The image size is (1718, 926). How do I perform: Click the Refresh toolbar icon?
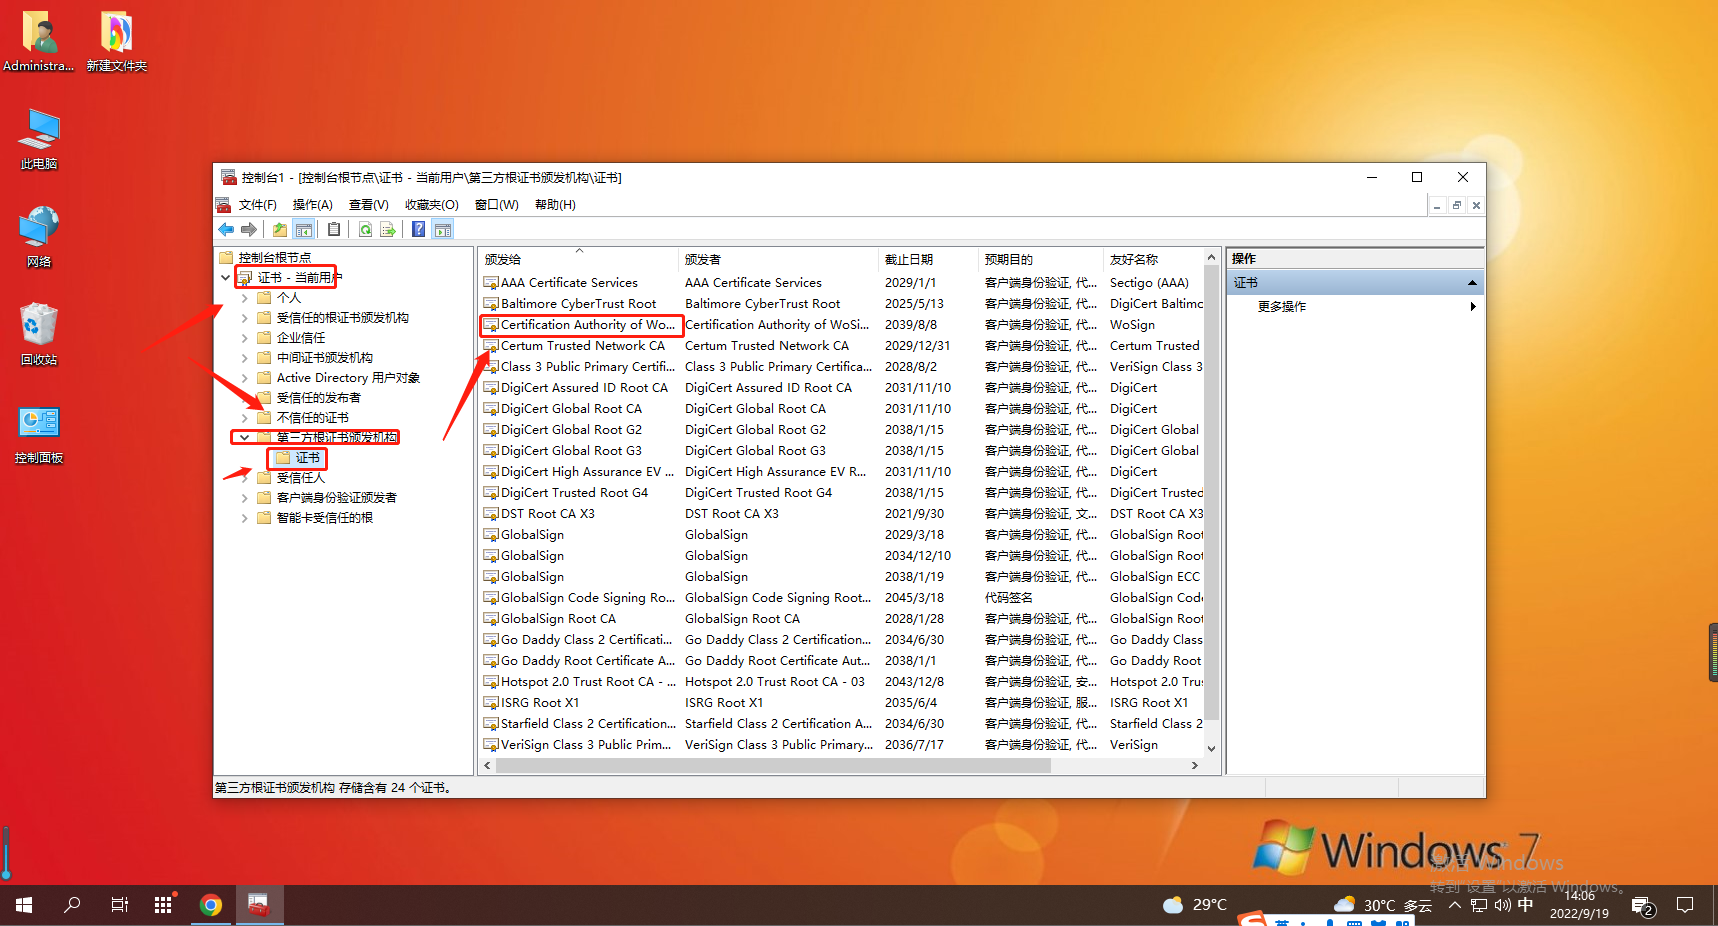click(x=365, y=229)
